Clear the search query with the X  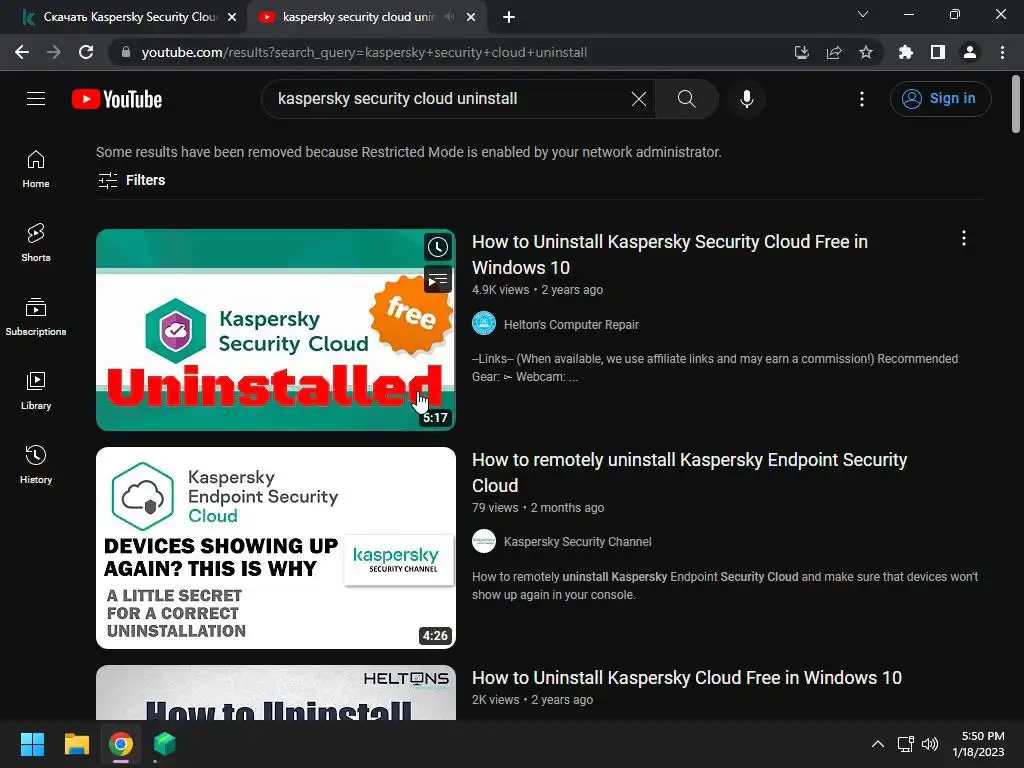[639, 99]
